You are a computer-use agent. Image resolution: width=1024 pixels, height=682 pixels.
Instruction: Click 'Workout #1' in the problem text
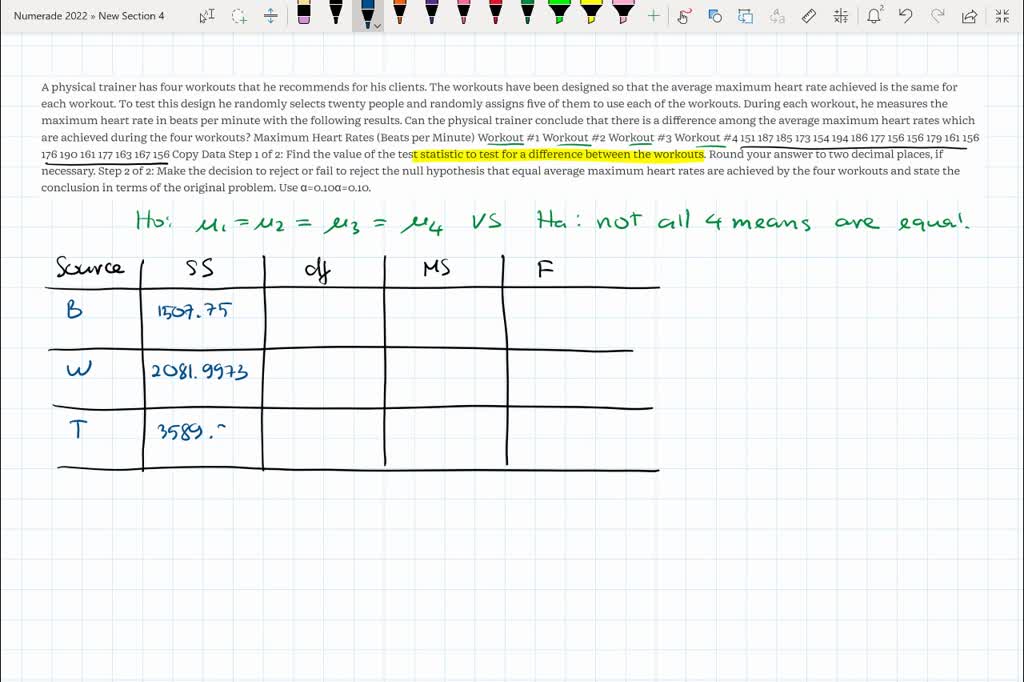(x=509, y=138)
